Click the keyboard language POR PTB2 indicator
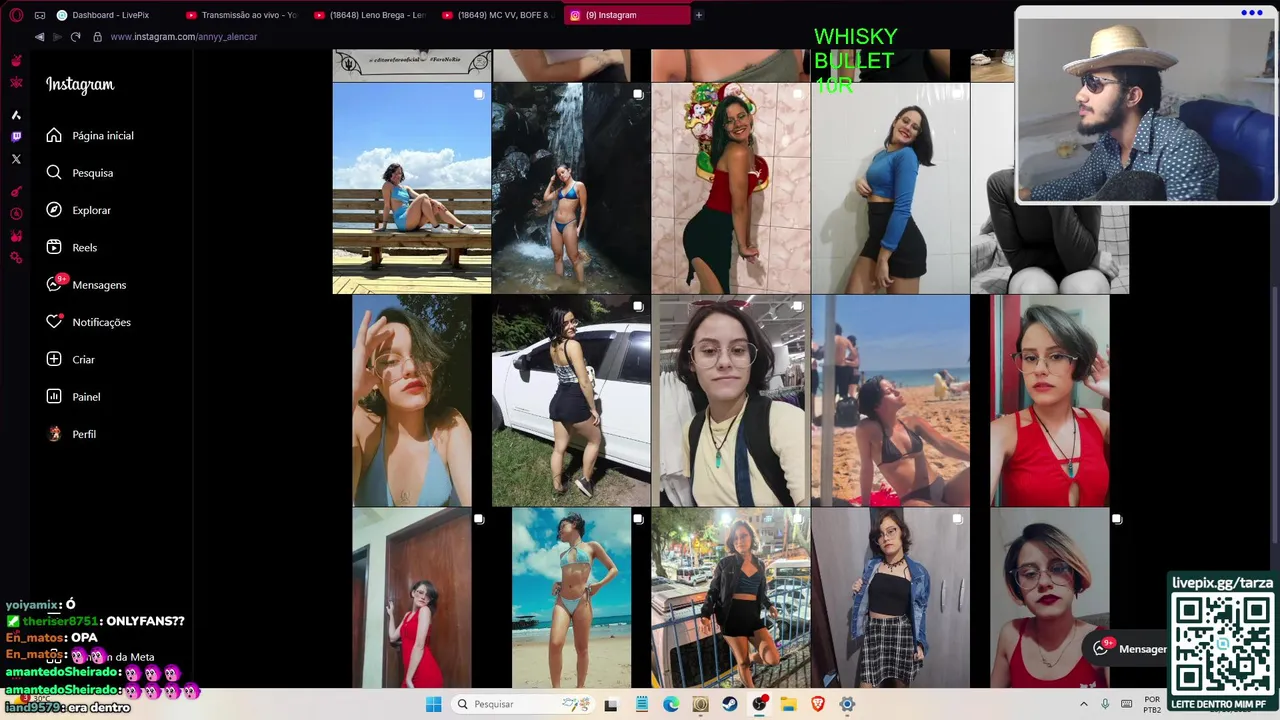The image size is (1280, 720). click(1152, 704)
